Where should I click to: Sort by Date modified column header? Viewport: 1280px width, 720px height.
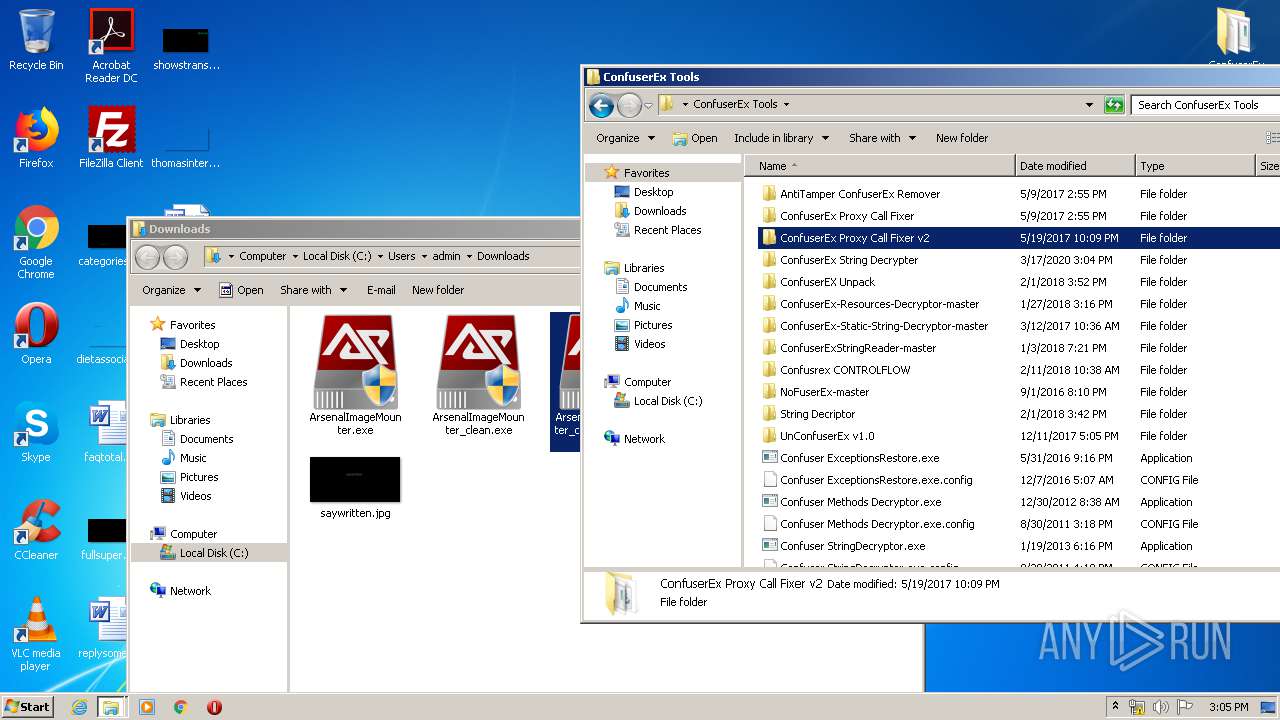[1075, 166]
